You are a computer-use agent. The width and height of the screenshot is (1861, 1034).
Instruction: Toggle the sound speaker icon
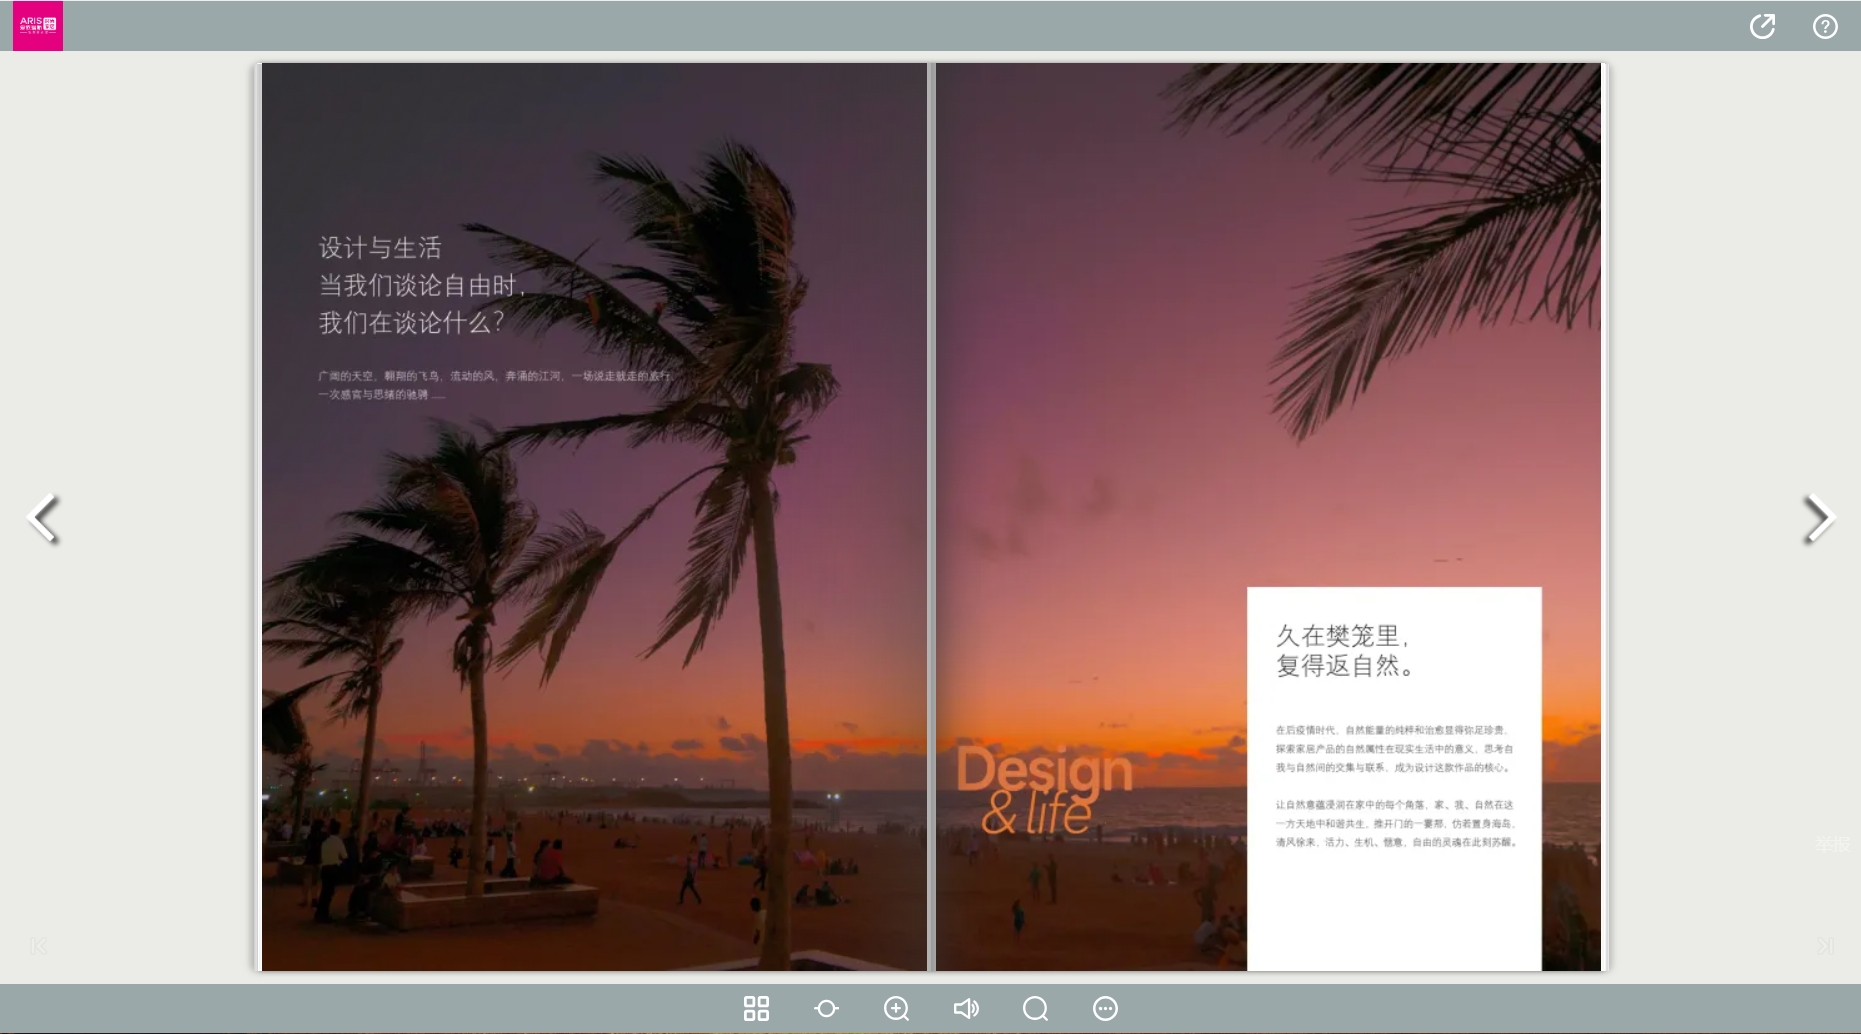point(966,1008)
